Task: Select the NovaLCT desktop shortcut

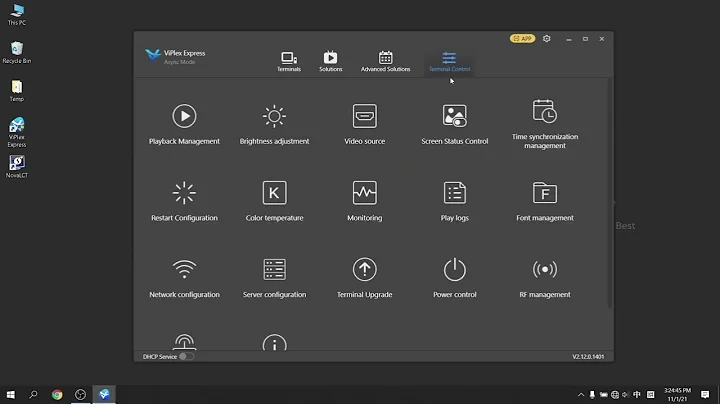Action: [x=17, y=166]
